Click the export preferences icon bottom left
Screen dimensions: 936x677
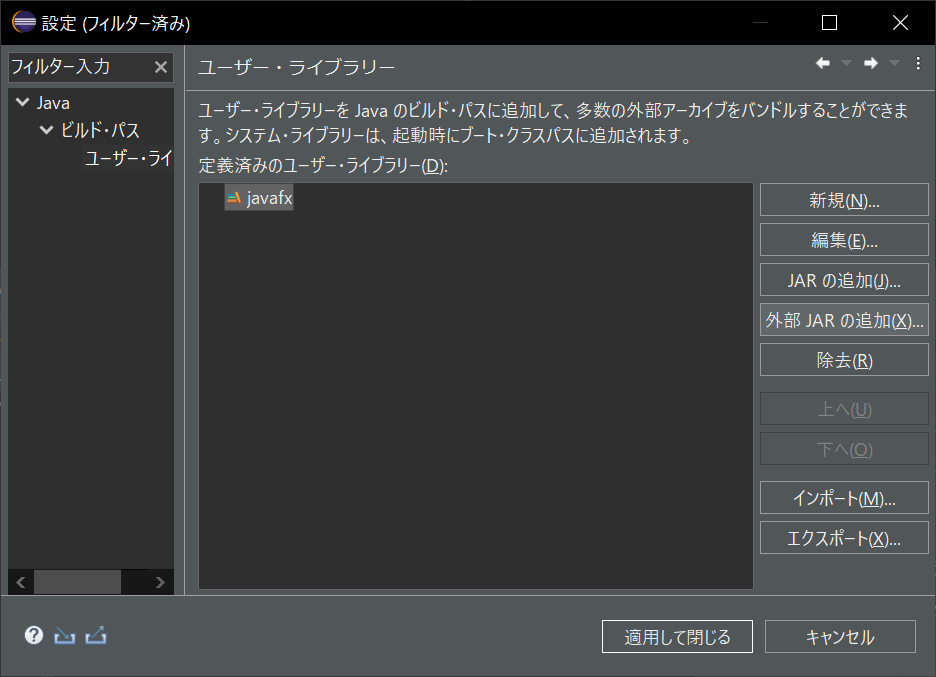(94, 635)
